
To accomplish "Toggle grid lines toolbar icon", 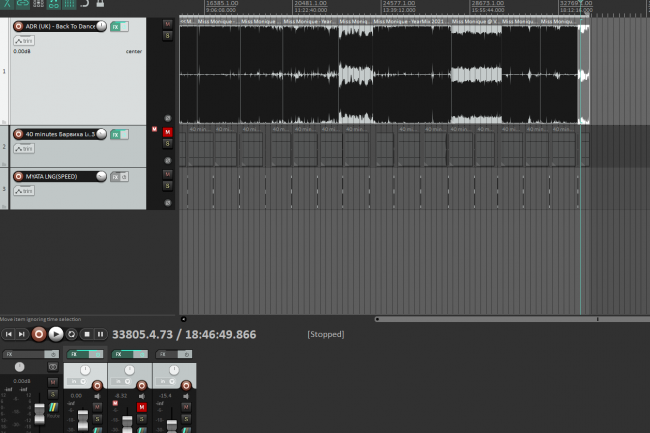I will (x=69, y=3).
